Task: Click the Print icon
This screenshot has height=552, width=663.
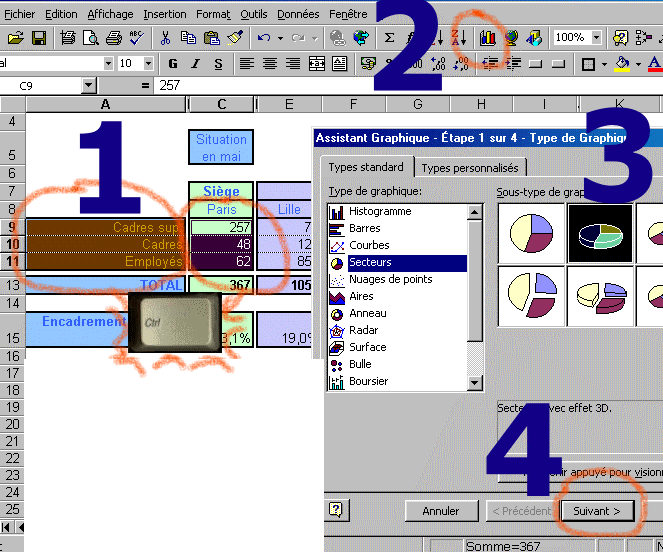Action: coord(113,38)
